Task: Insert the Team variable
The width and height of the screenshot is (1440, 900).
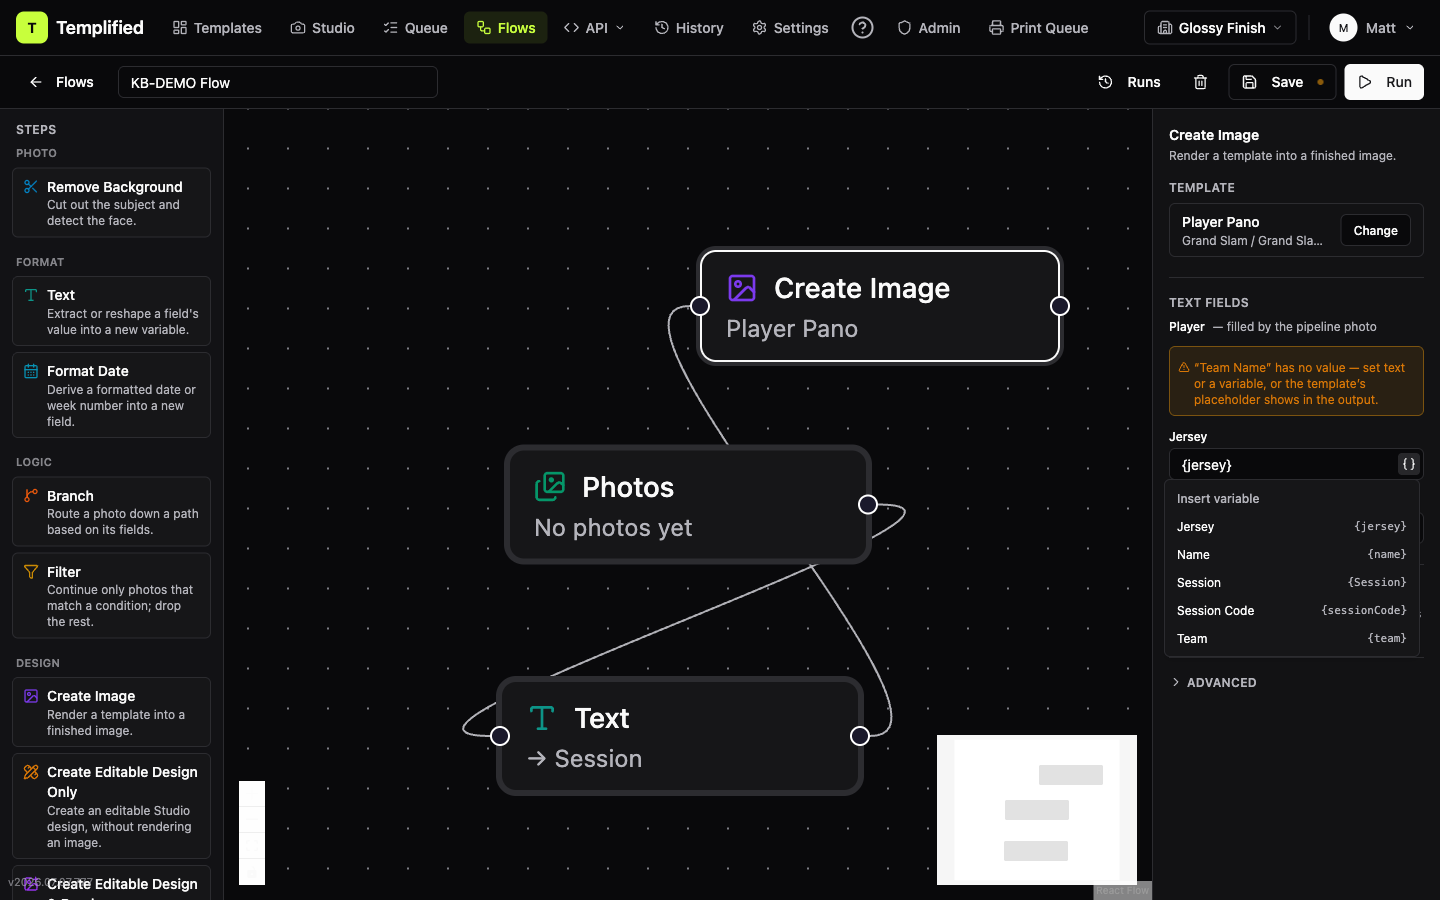Action: click(1292, 638)
